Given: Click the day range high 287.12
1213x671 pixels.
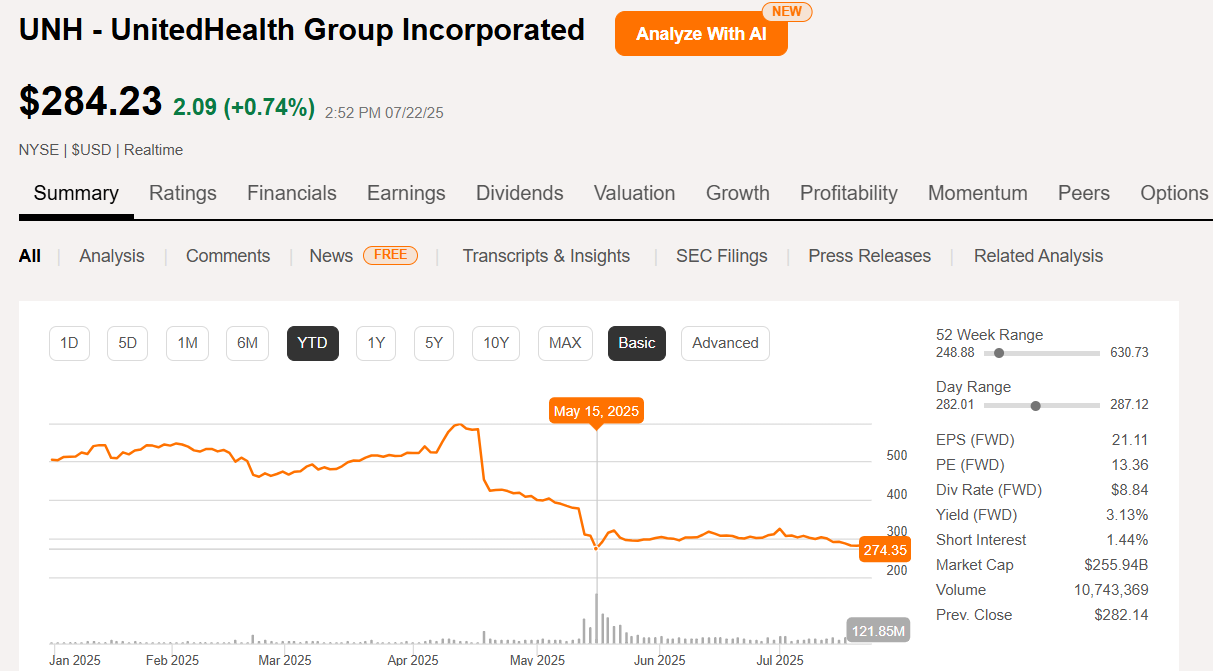Looking at the screenshot, I should pos(1129,405).
